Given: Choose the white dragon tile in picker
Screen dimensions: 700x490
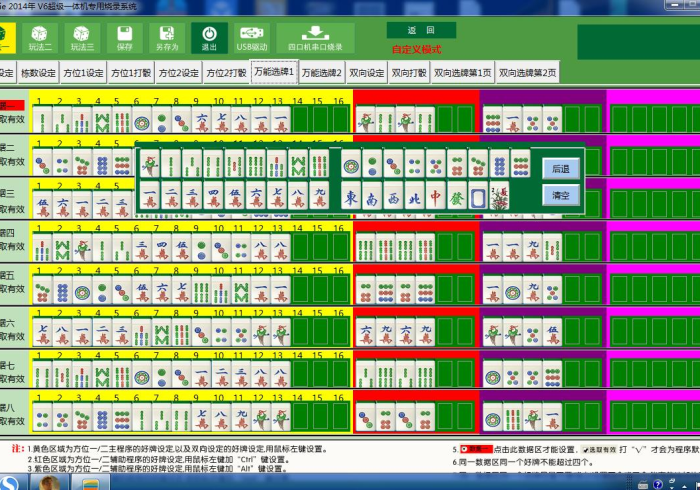Looking at the screenshot, I should pos(478,196).
